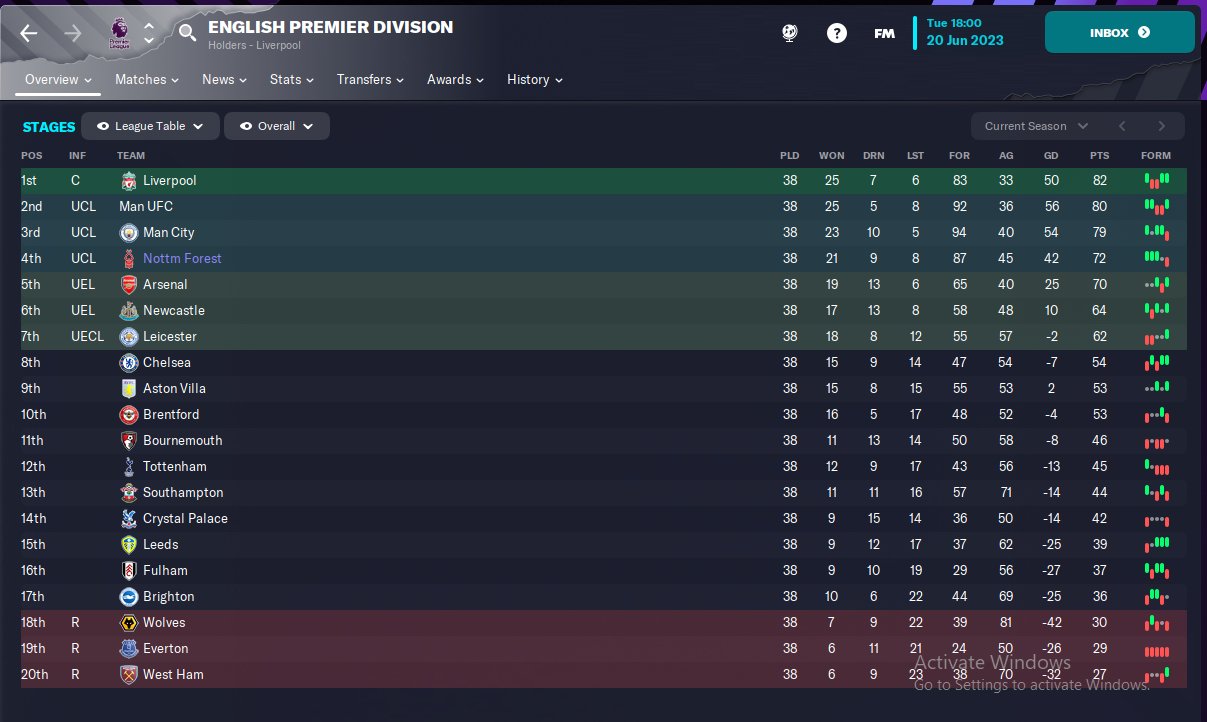Click the Overall view selector
Viewport: 1207px width, 722px height.
276,126
